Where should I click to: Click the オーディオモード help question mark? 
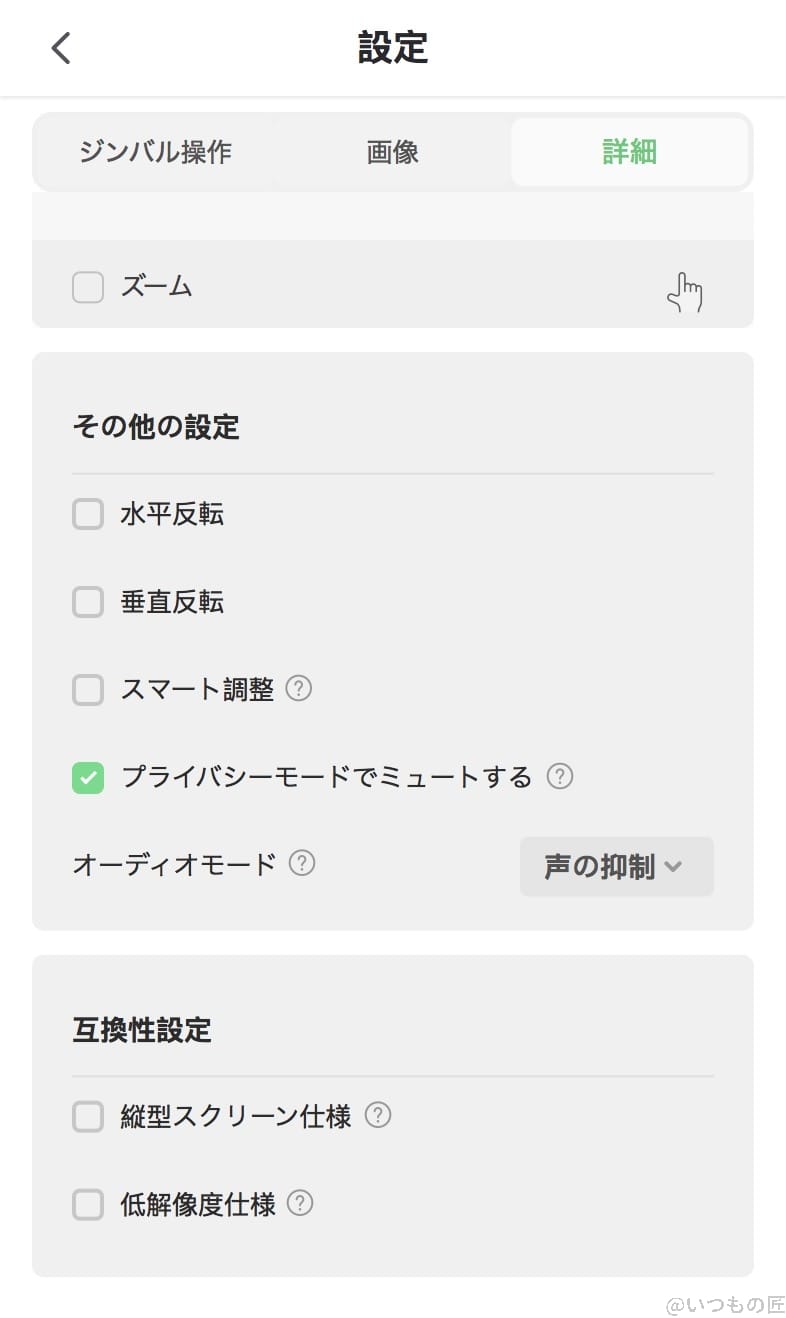click(x=302, y=863)
